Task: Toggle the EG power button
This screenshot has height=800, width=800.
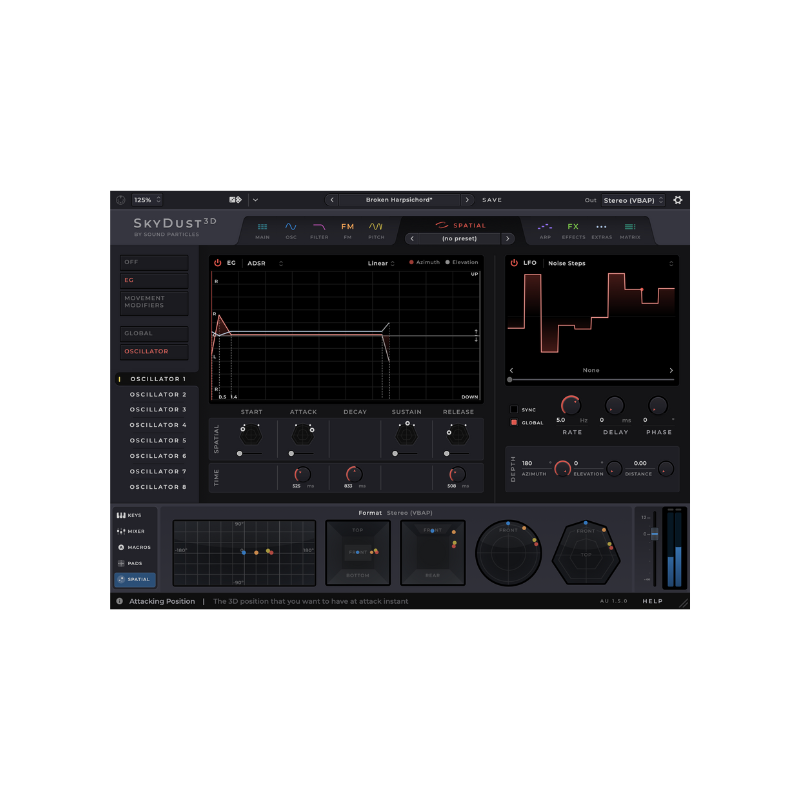Action: tap(220, 262)
